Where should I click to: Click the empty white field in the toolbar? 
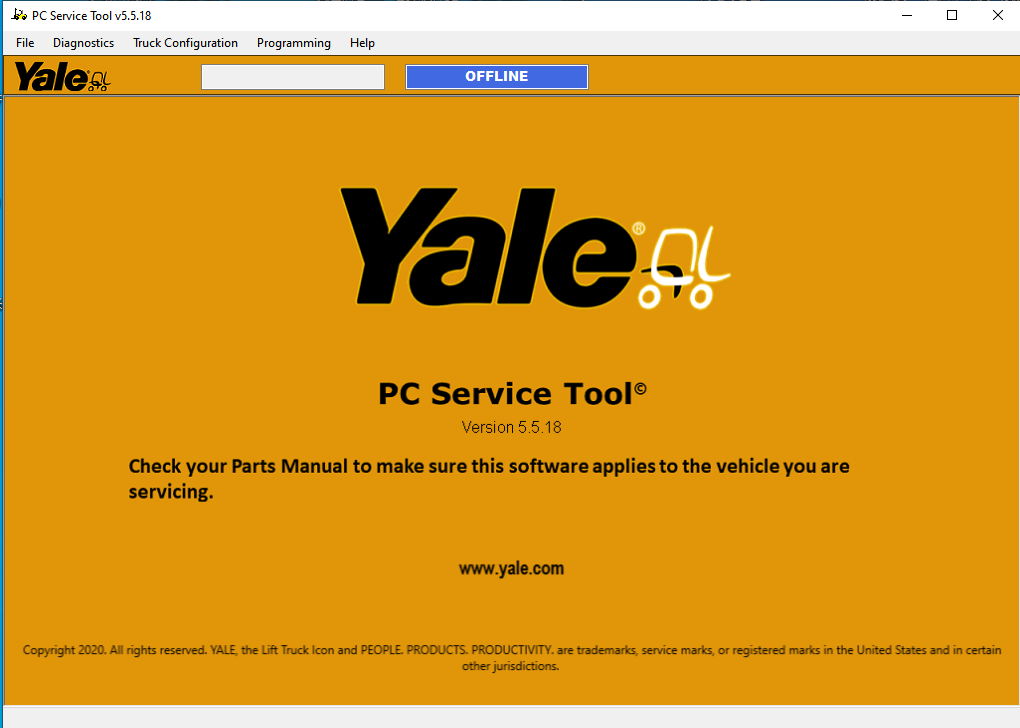293,77
